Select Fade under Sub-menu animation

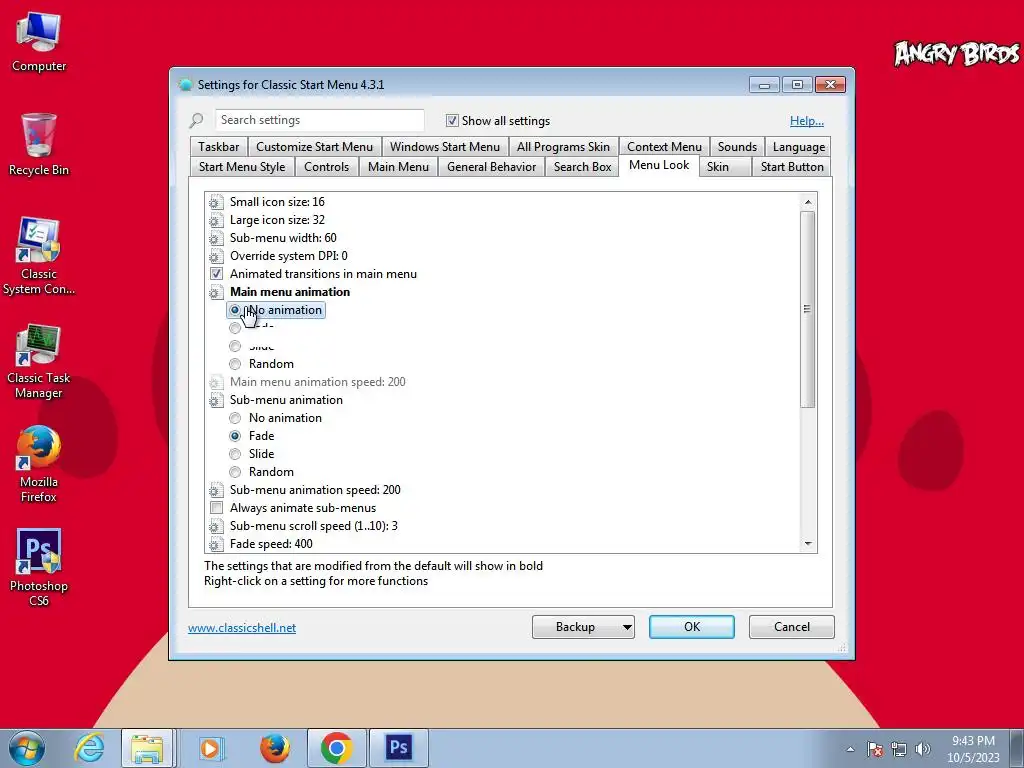235,436
